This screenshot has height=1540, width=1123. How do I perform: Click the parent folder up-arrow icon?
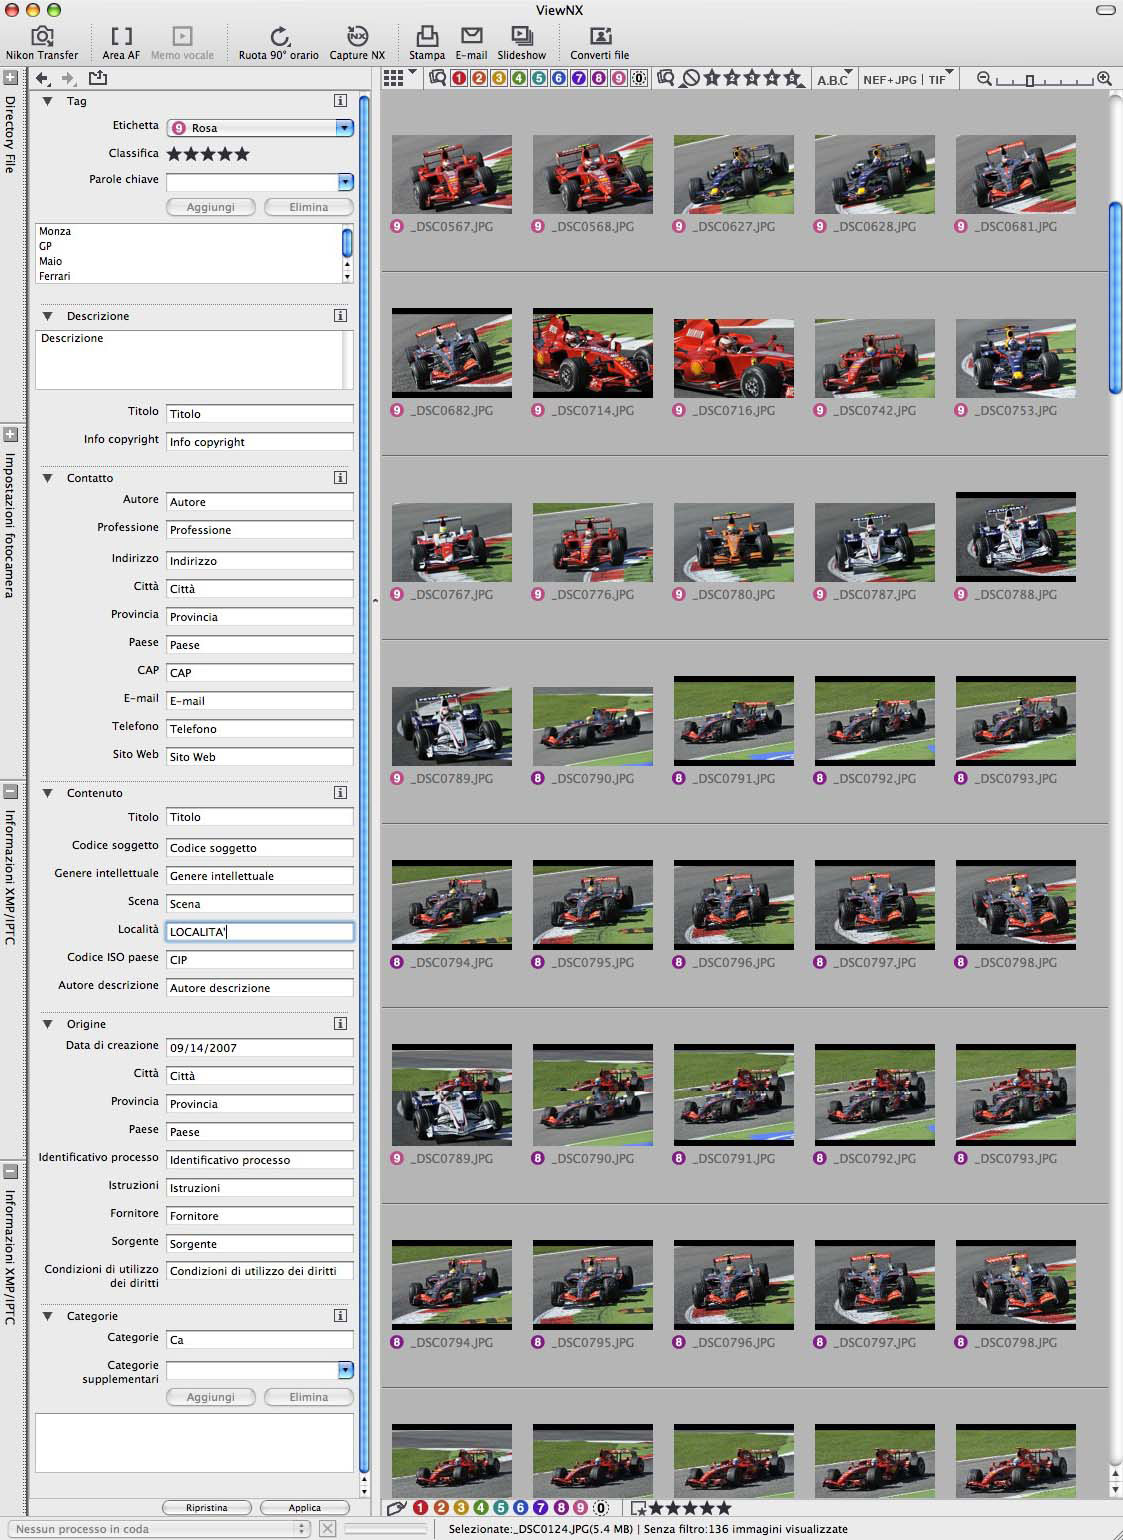(x=97, y=78)
